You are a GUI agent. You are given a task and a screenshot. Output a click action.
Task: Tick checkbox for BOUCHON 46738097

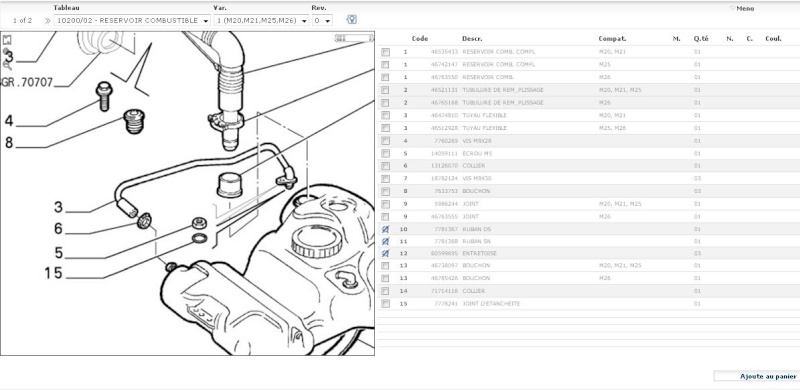pyautogui.click(x=385, y=266)
